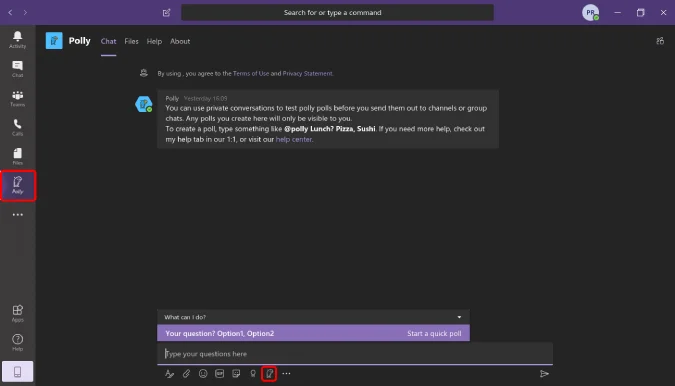
Task: Open Teams in the left sidebar
Action: click(17, 98)
